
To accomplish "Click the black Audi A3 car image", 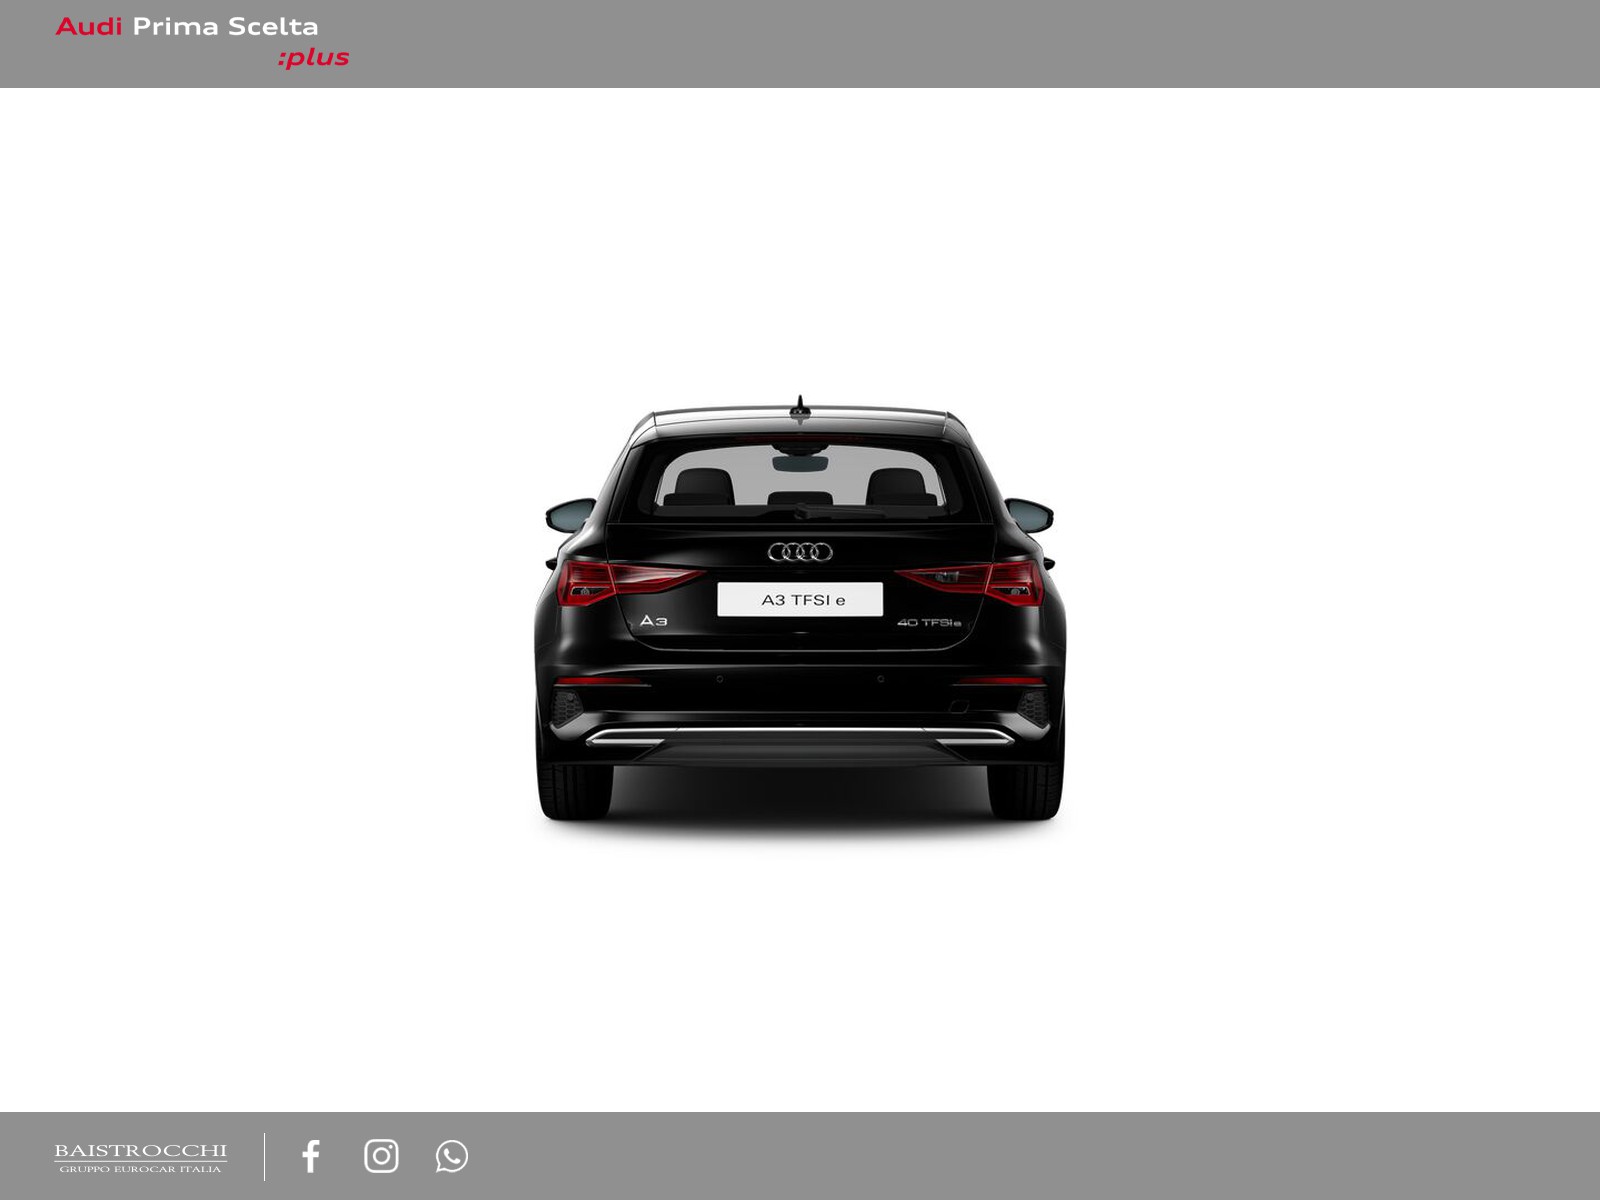I will point(800,608).
